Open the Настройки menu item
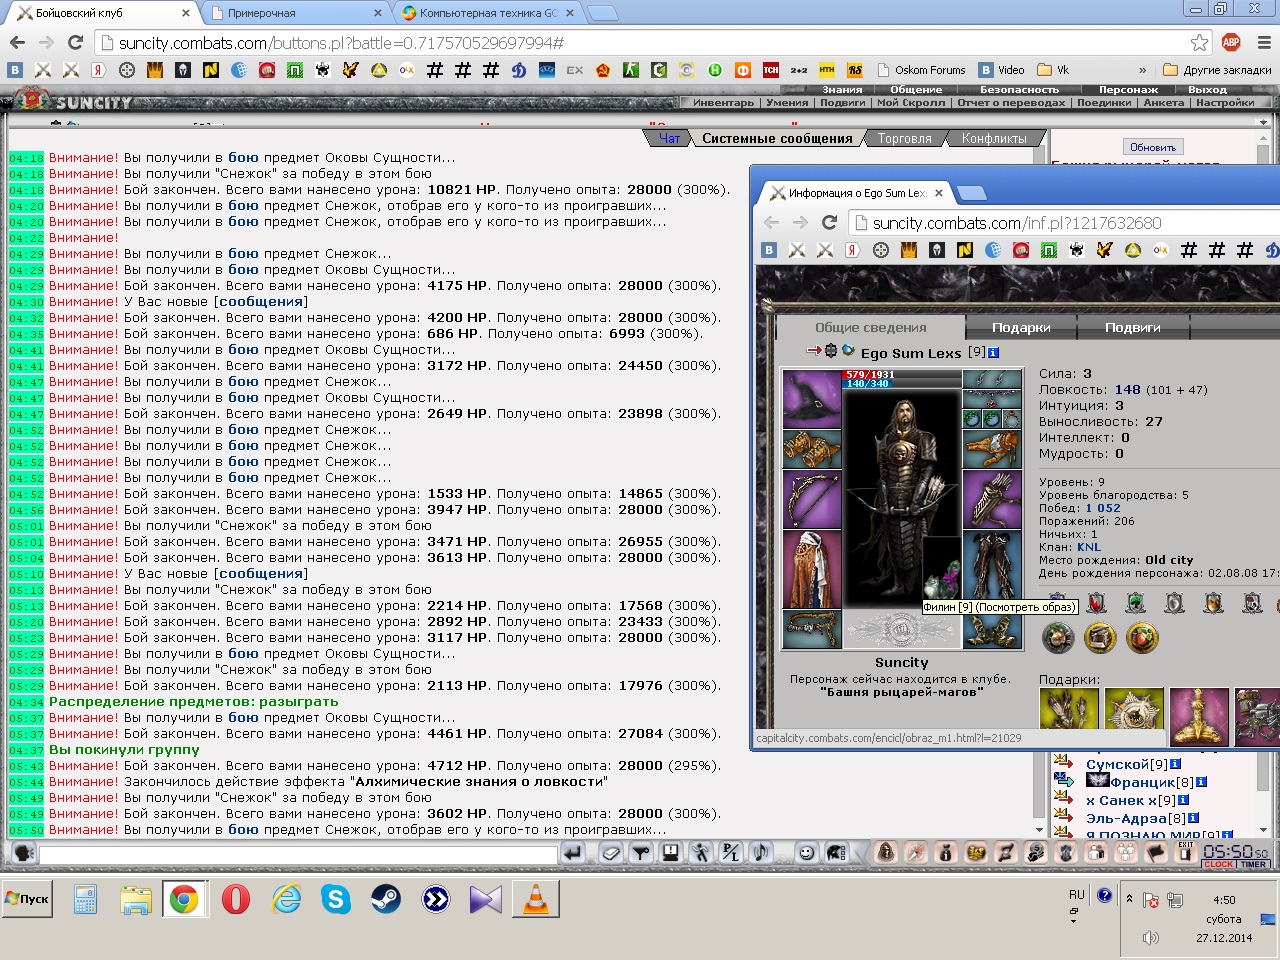1280x960 pixels. click(x=1225, y=102)
